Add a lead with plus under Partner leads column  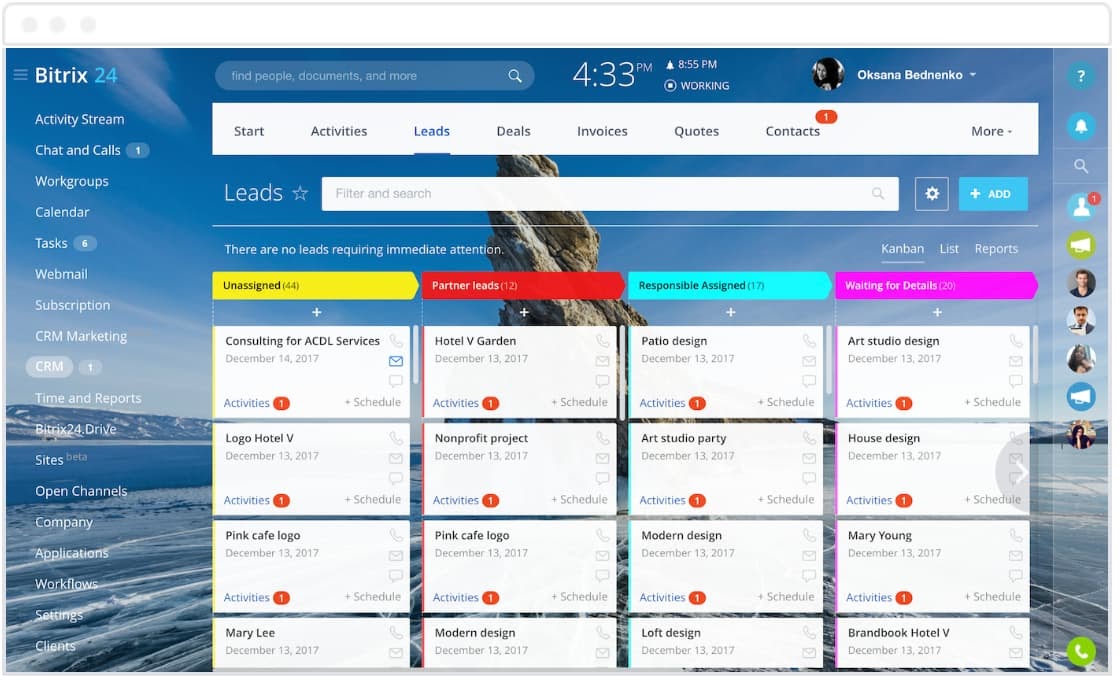[x=526, y=314]
